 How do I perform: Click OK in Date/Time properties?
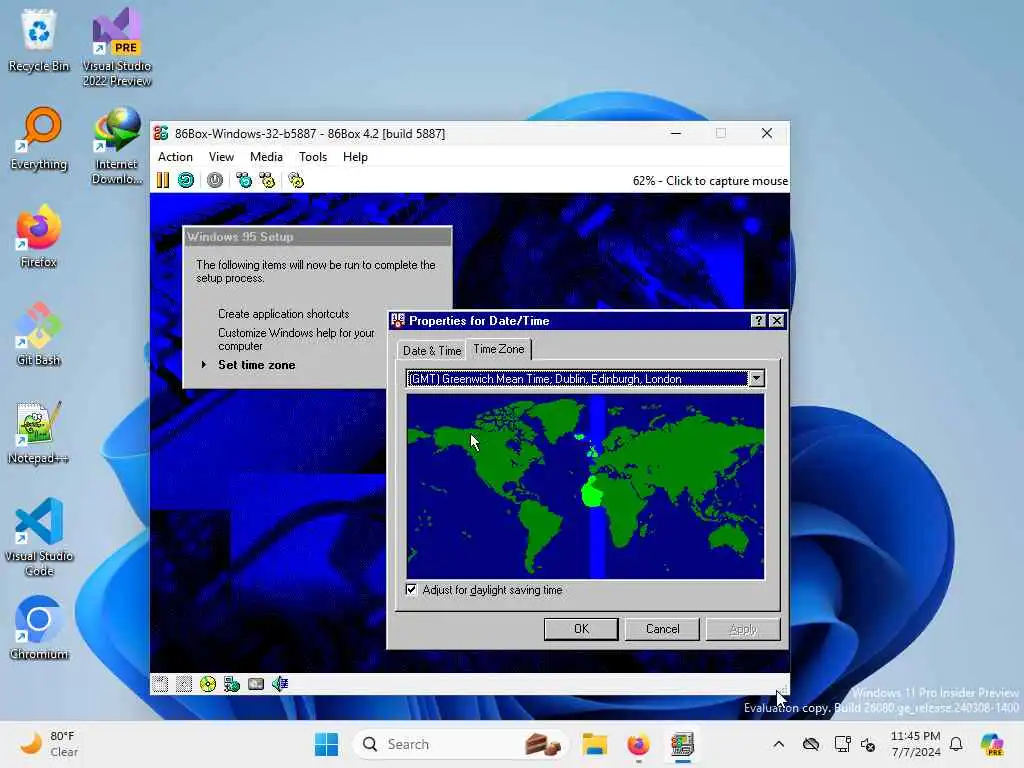[581, 629]
